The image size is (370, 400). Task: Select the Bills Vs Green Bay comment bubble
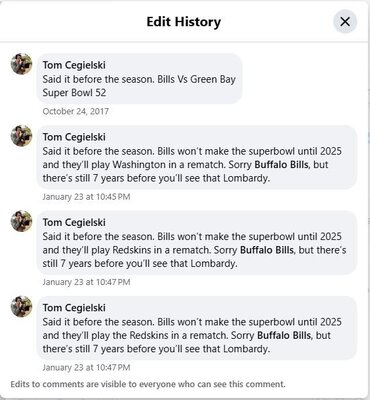coord(139,79)
